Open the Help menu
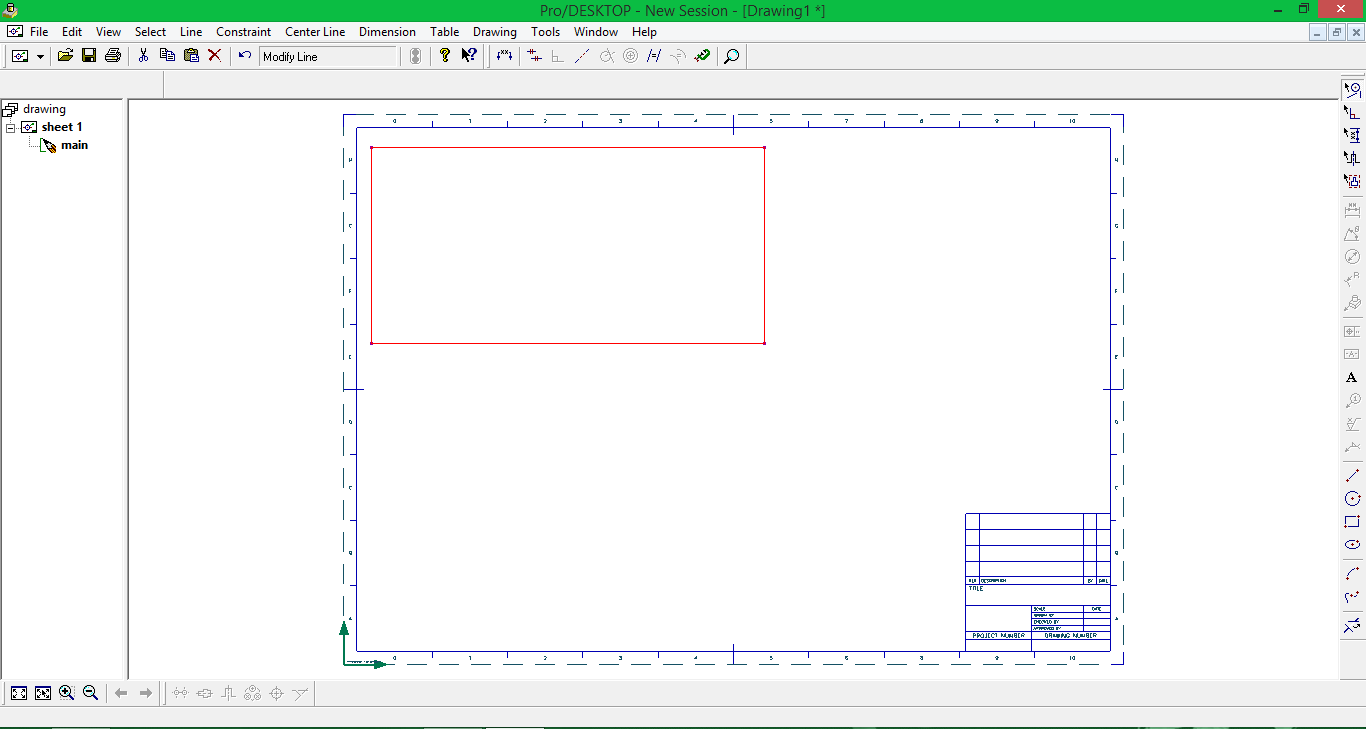 pos(644,32)
